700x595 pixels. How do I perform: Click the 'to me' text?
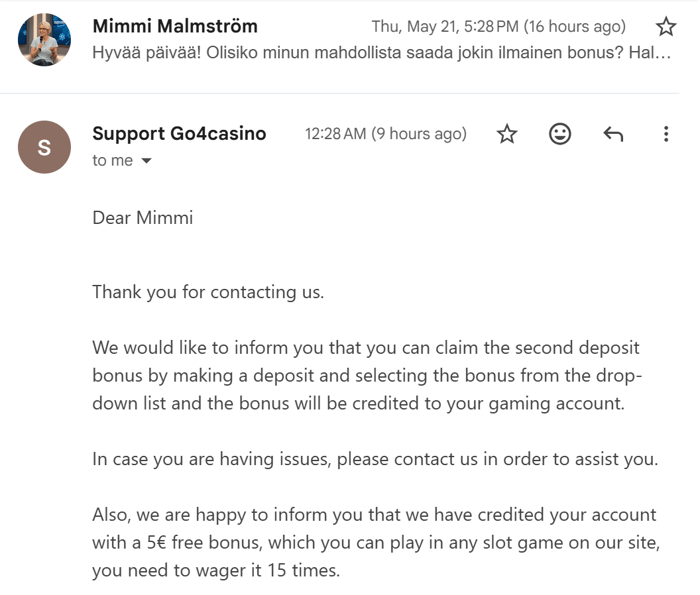(112, 161)
